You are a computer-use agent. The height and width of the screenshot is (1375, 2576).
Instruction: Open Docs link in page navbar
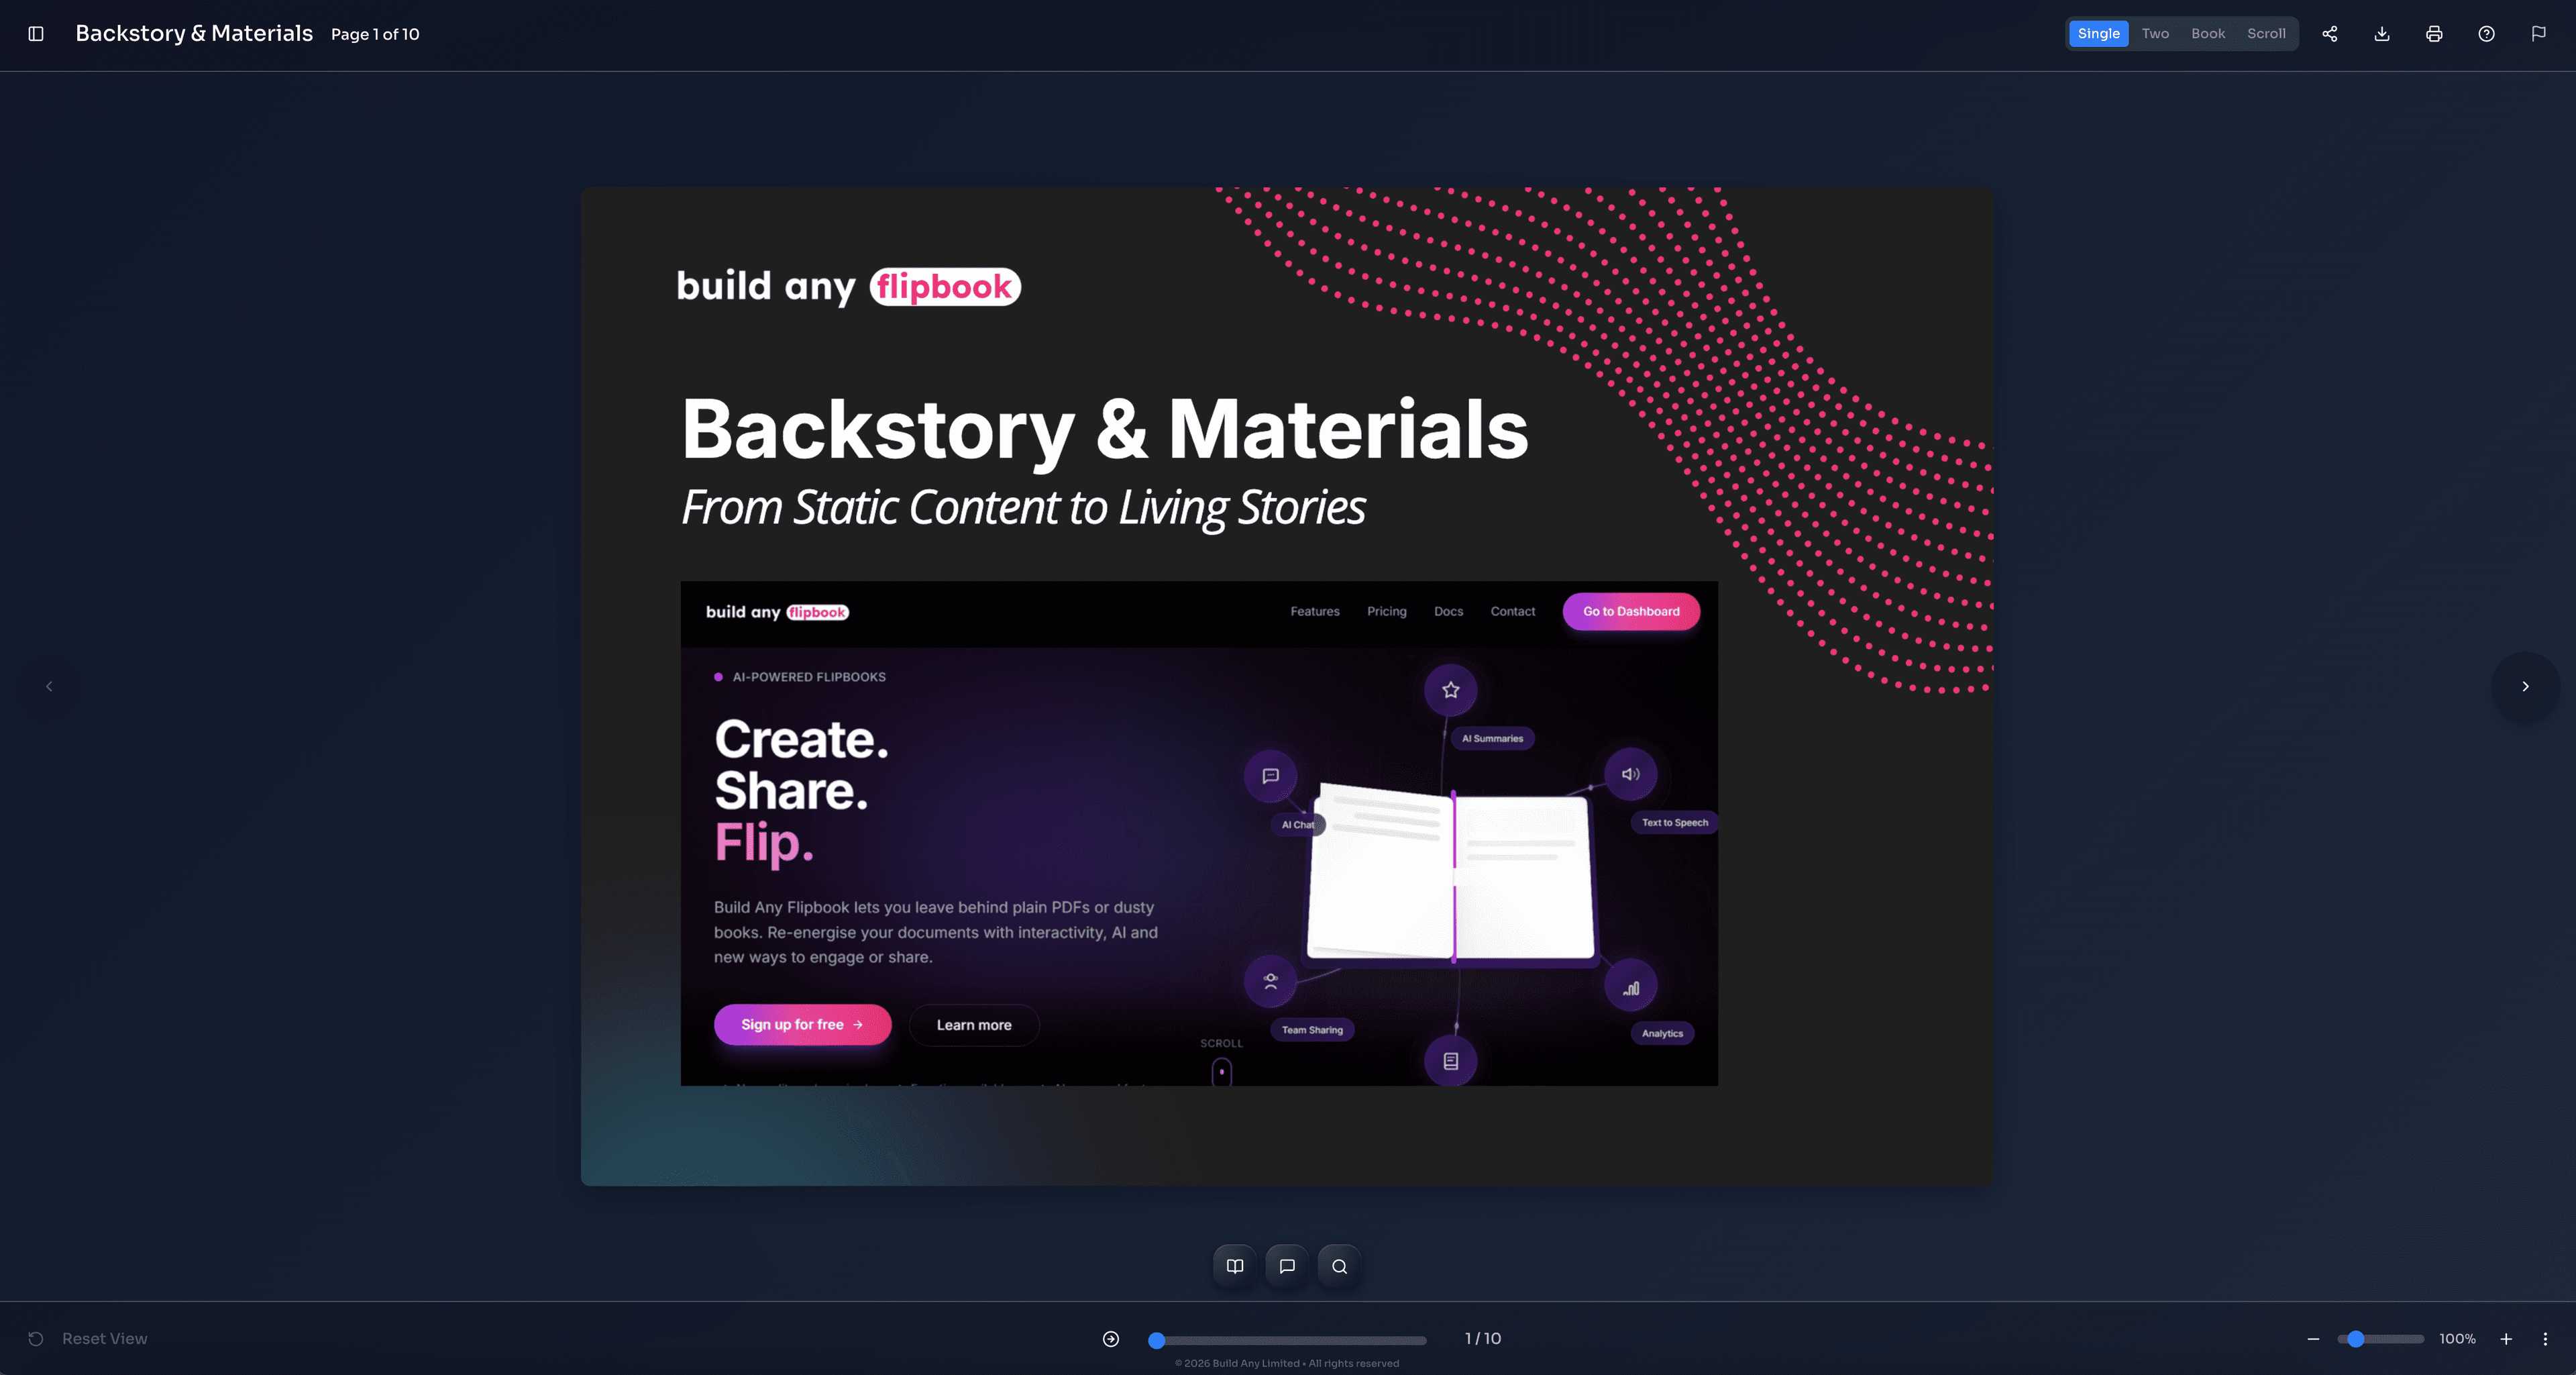pos(1448,612)
